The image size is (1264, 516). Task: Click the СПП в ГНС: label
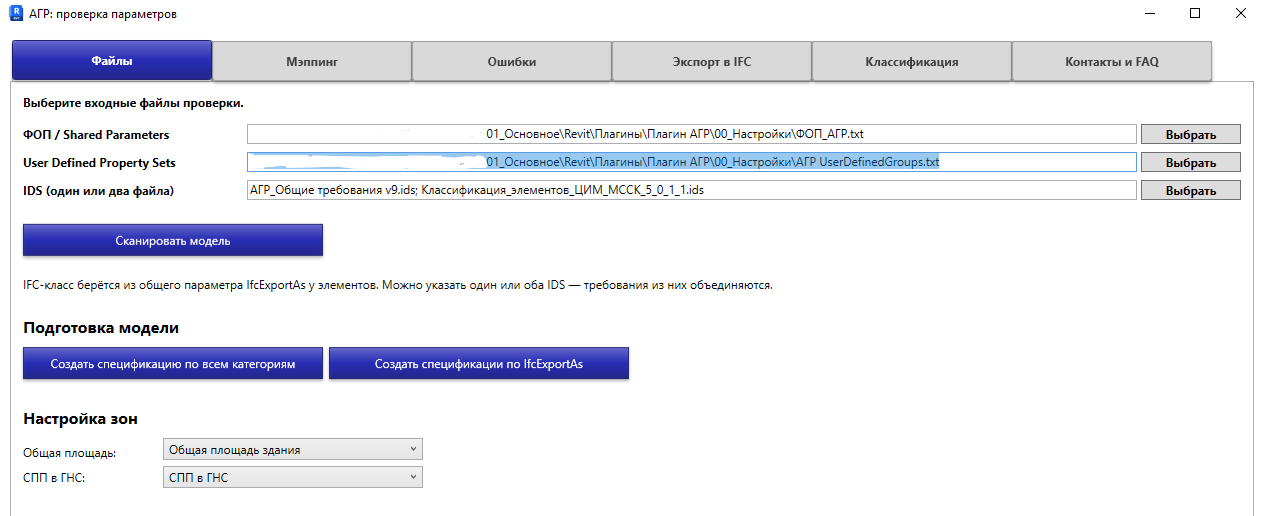tap(54, 479)
